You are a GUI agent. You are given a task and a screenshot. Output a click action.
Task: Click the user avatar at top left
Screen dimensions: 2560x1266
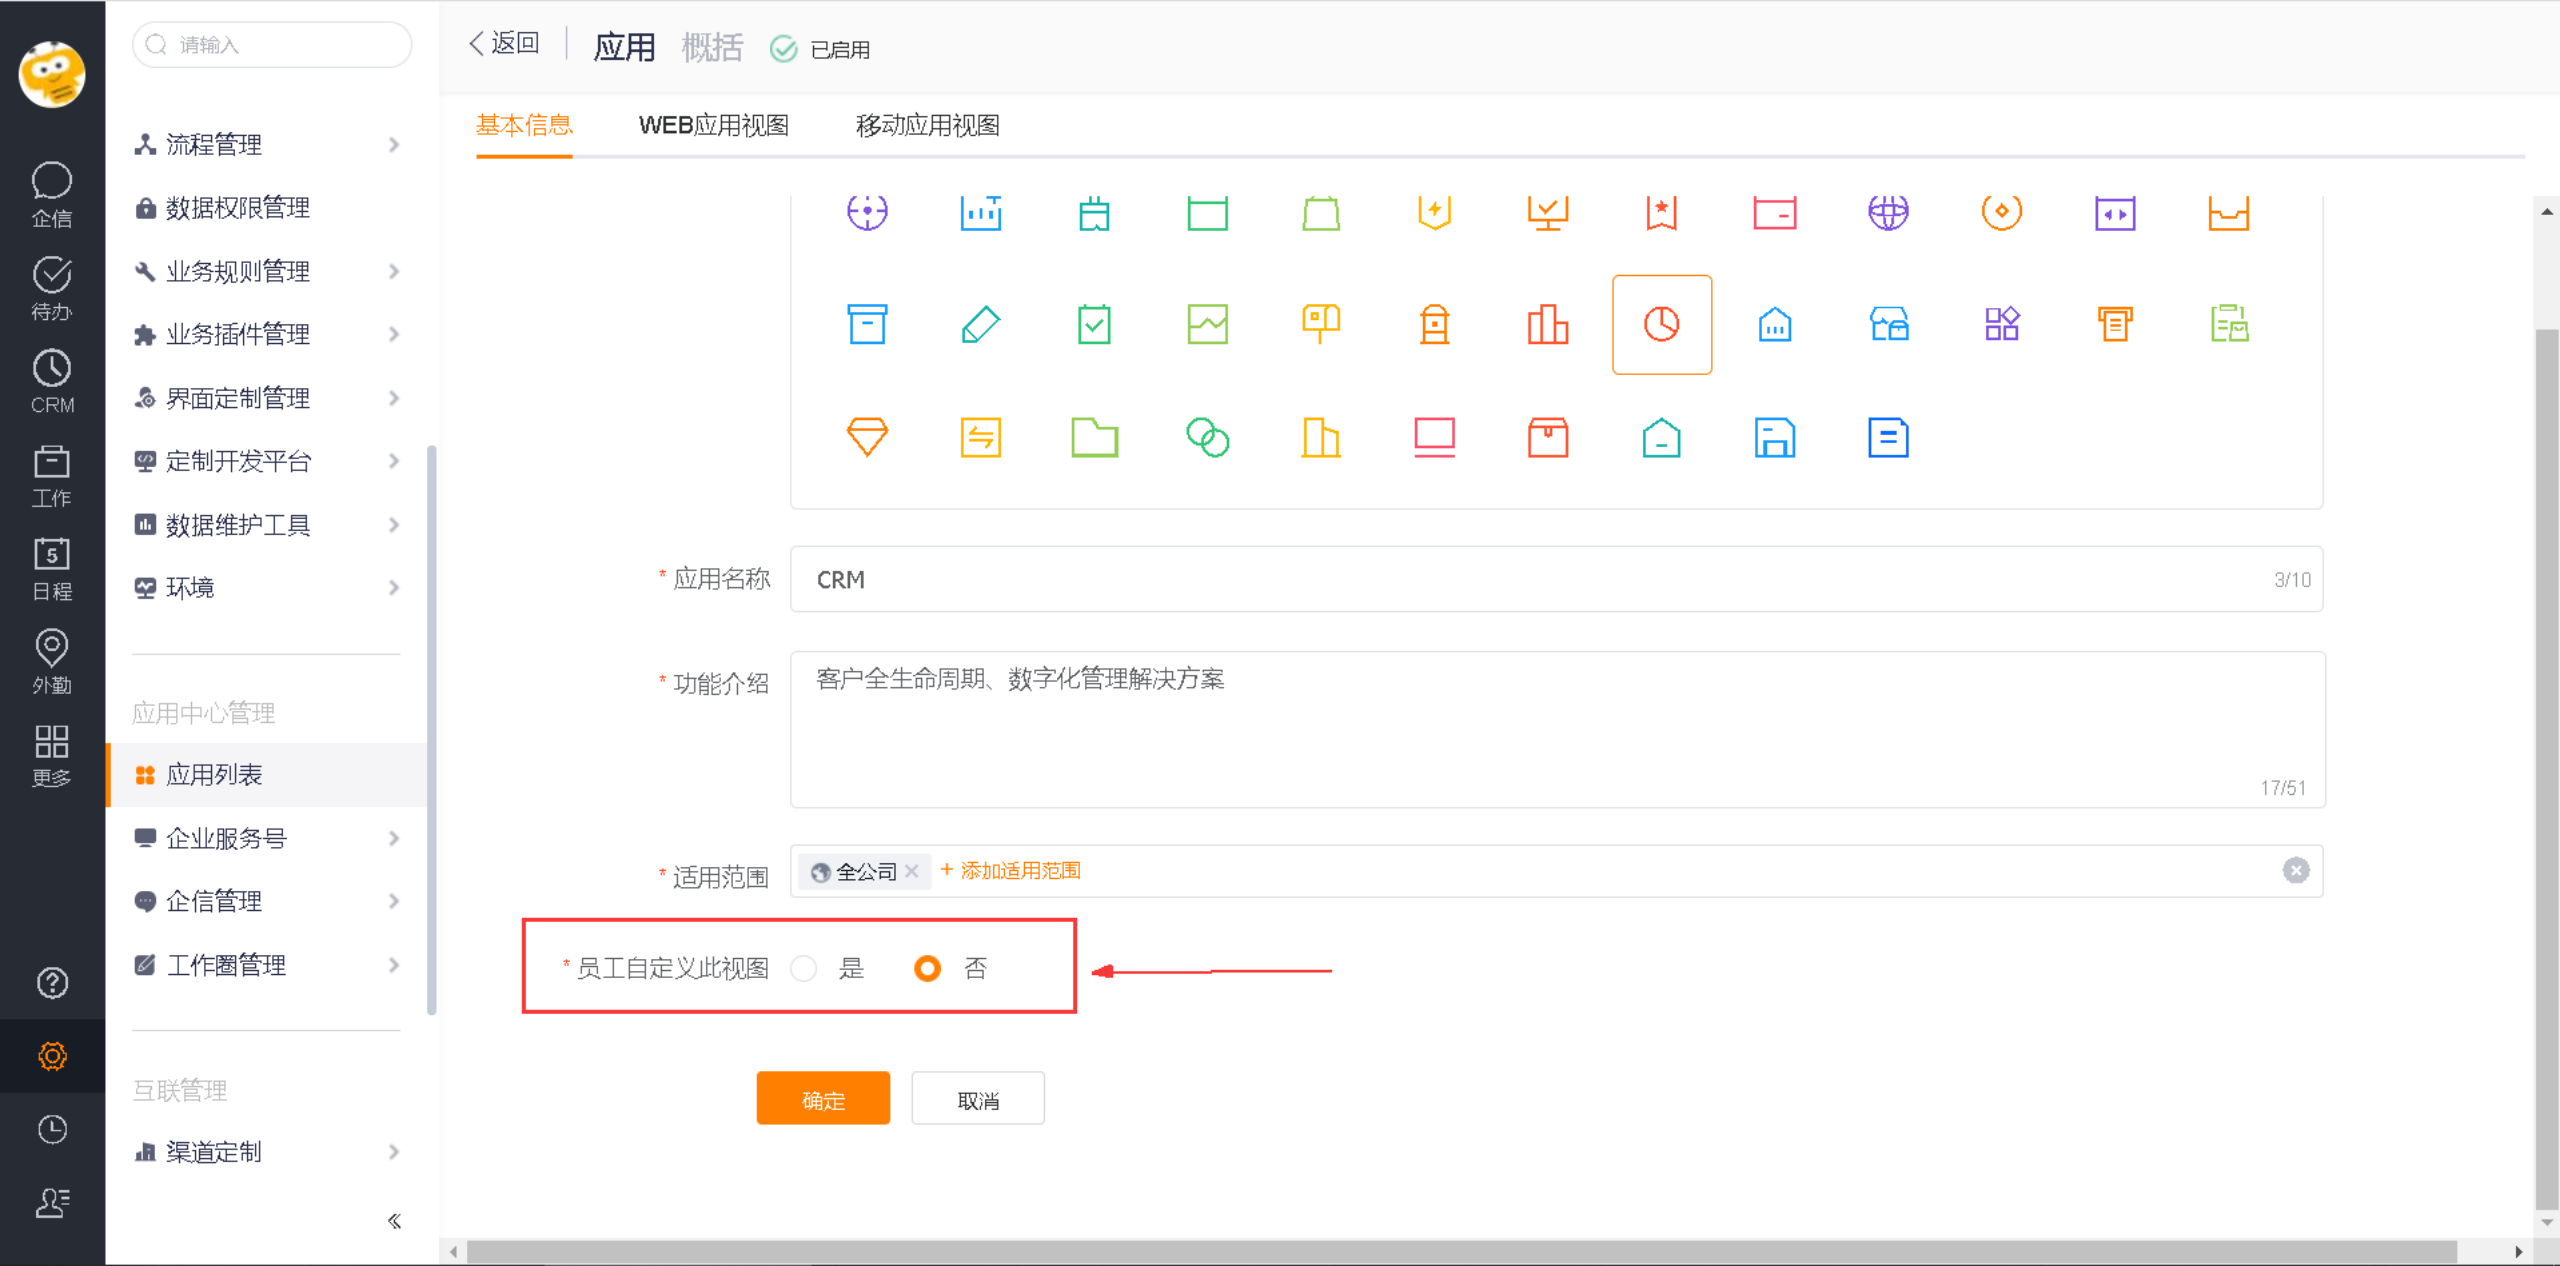[x=52, y=74]
